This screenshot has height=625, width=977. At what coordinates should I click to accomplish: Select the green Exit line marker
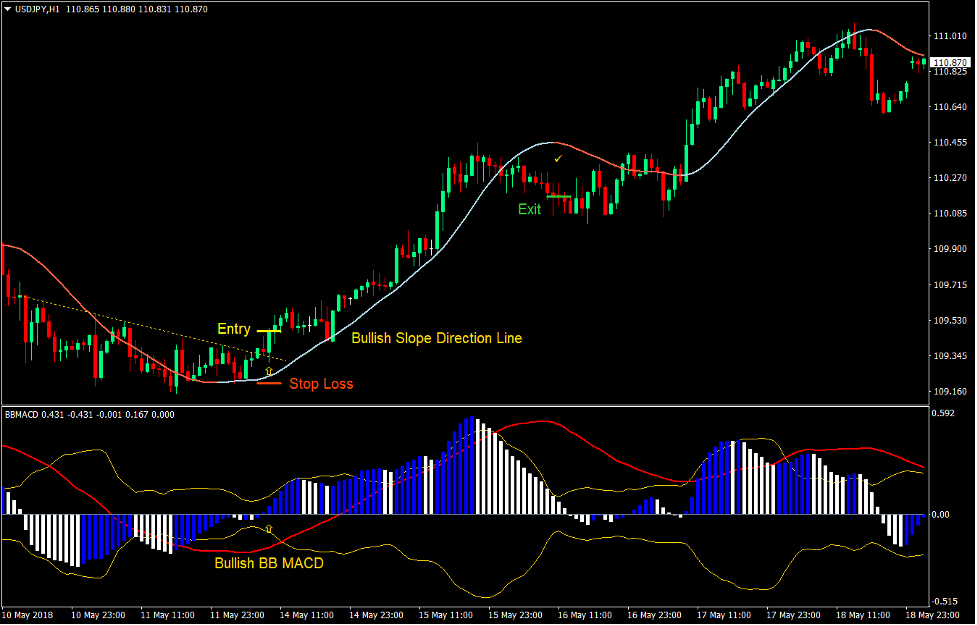(x=558, y=196)
